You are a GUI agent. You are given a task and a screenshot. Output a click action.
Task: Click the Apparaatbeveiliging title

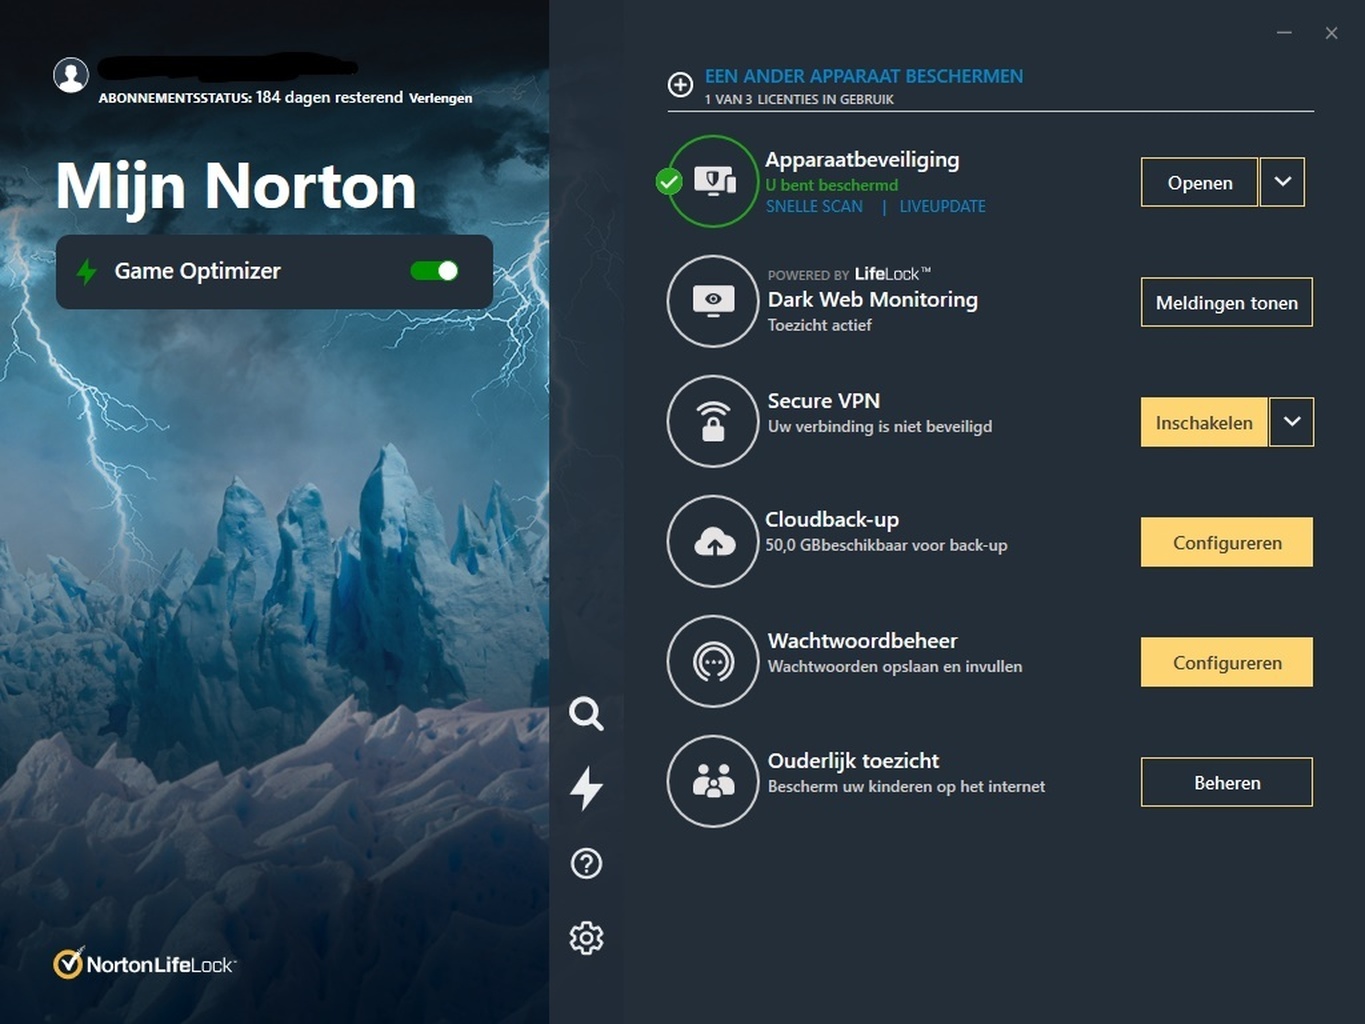tap(862, 159)
